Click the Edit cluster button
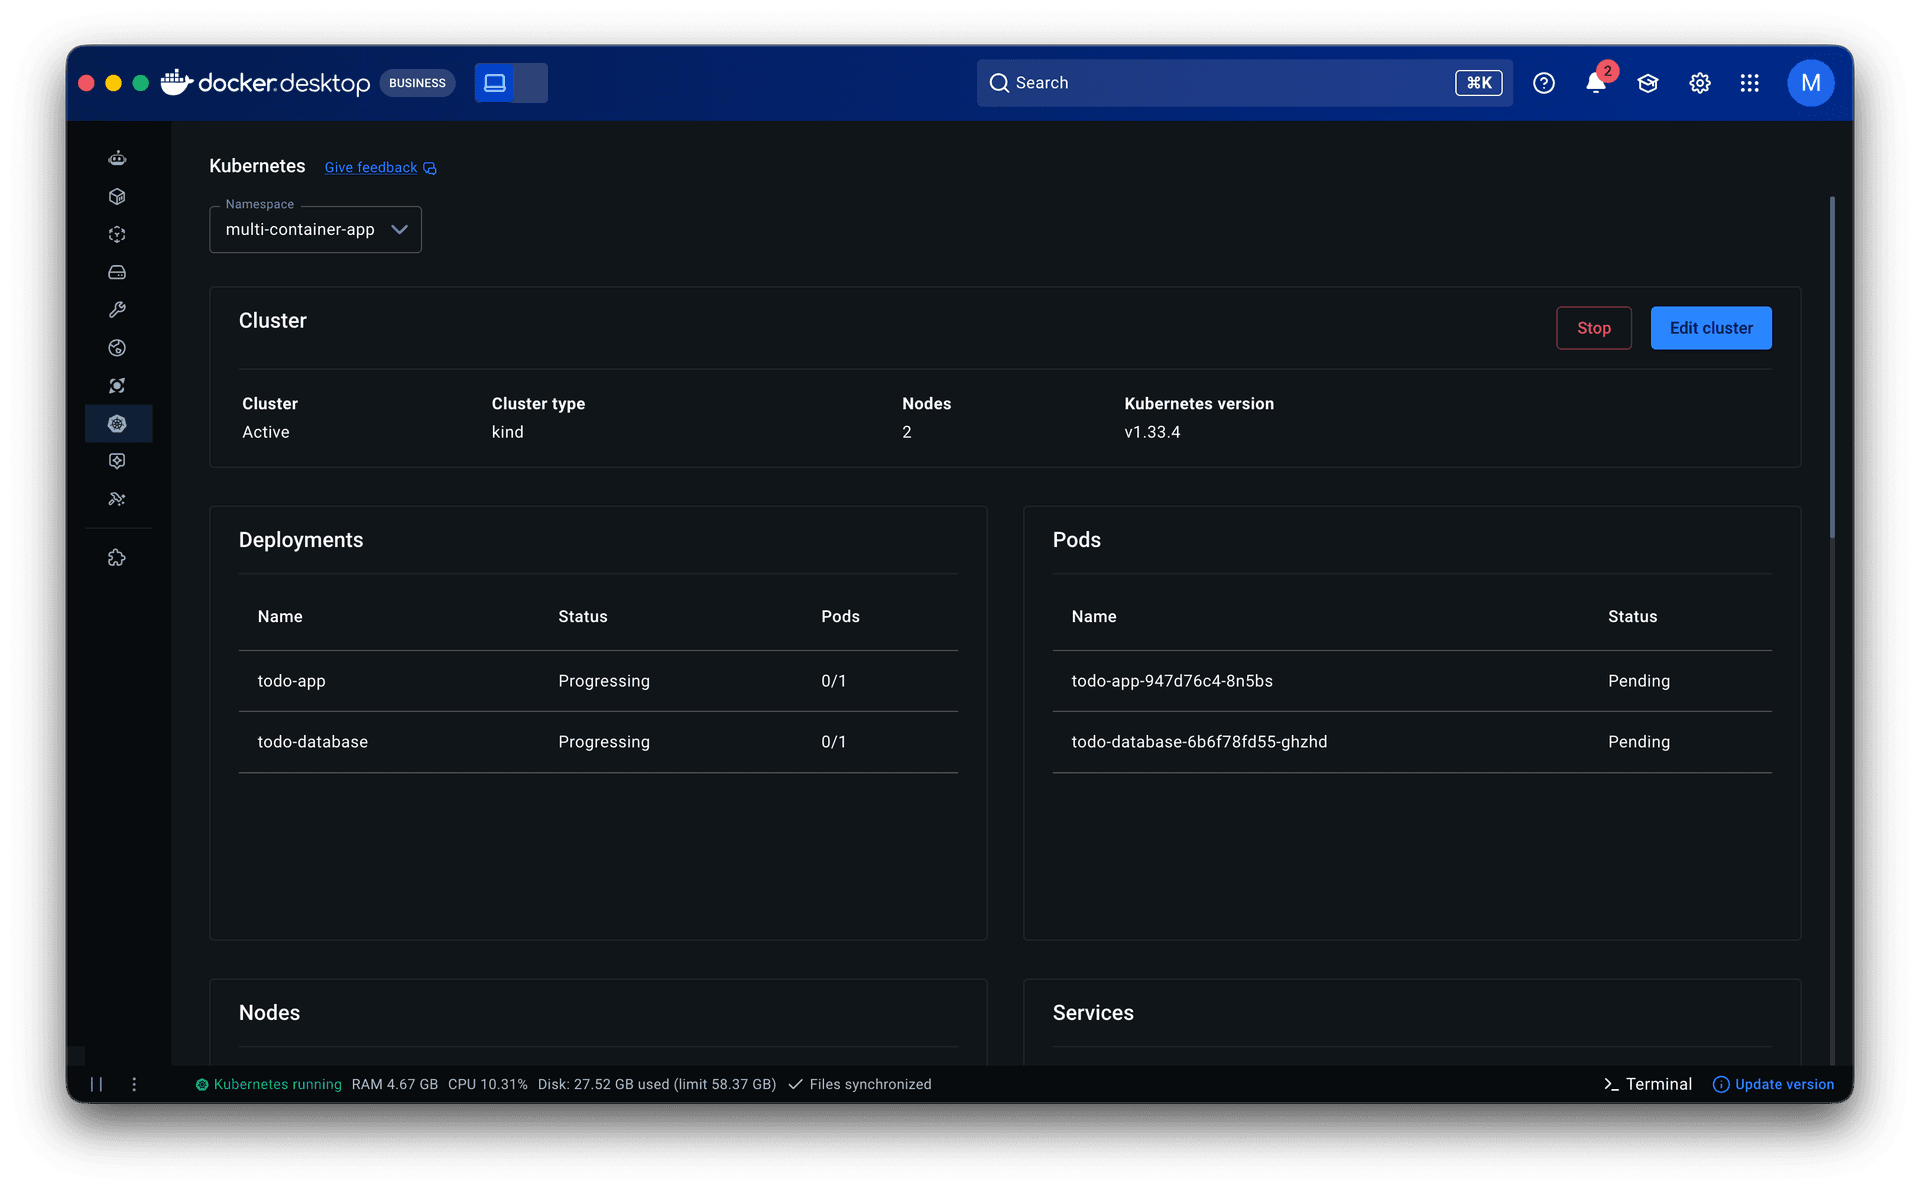Viewport: 1920px width, 1191px height. (1710, 328)
